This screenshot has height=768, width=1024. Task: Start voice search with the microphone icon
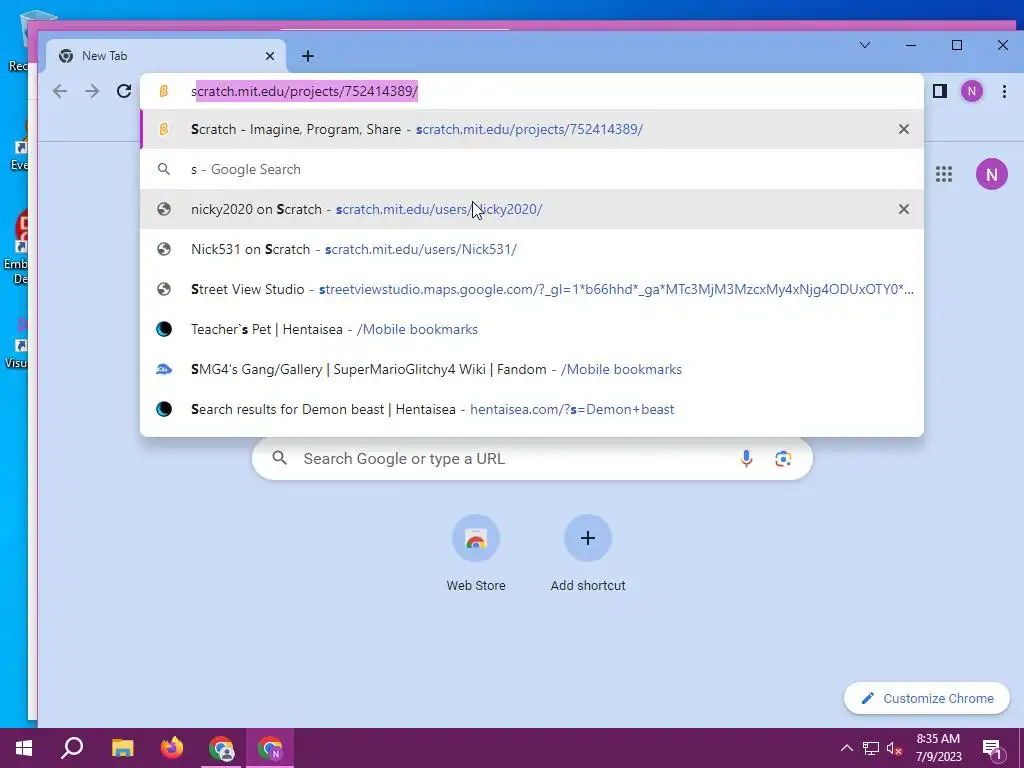[x=746, y=458]
